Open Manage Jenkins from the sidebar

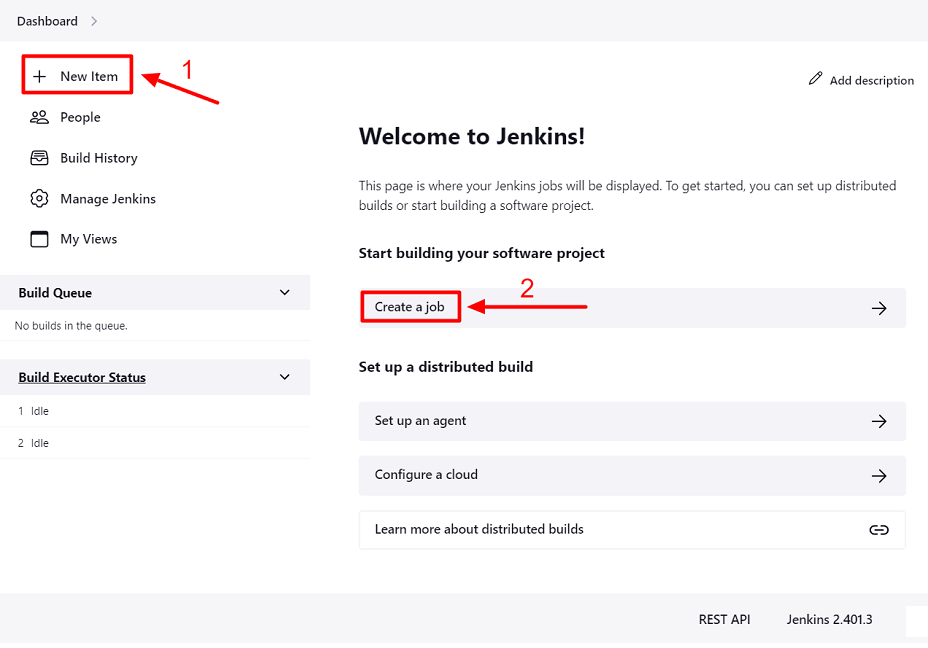click(x=108, y=199)
